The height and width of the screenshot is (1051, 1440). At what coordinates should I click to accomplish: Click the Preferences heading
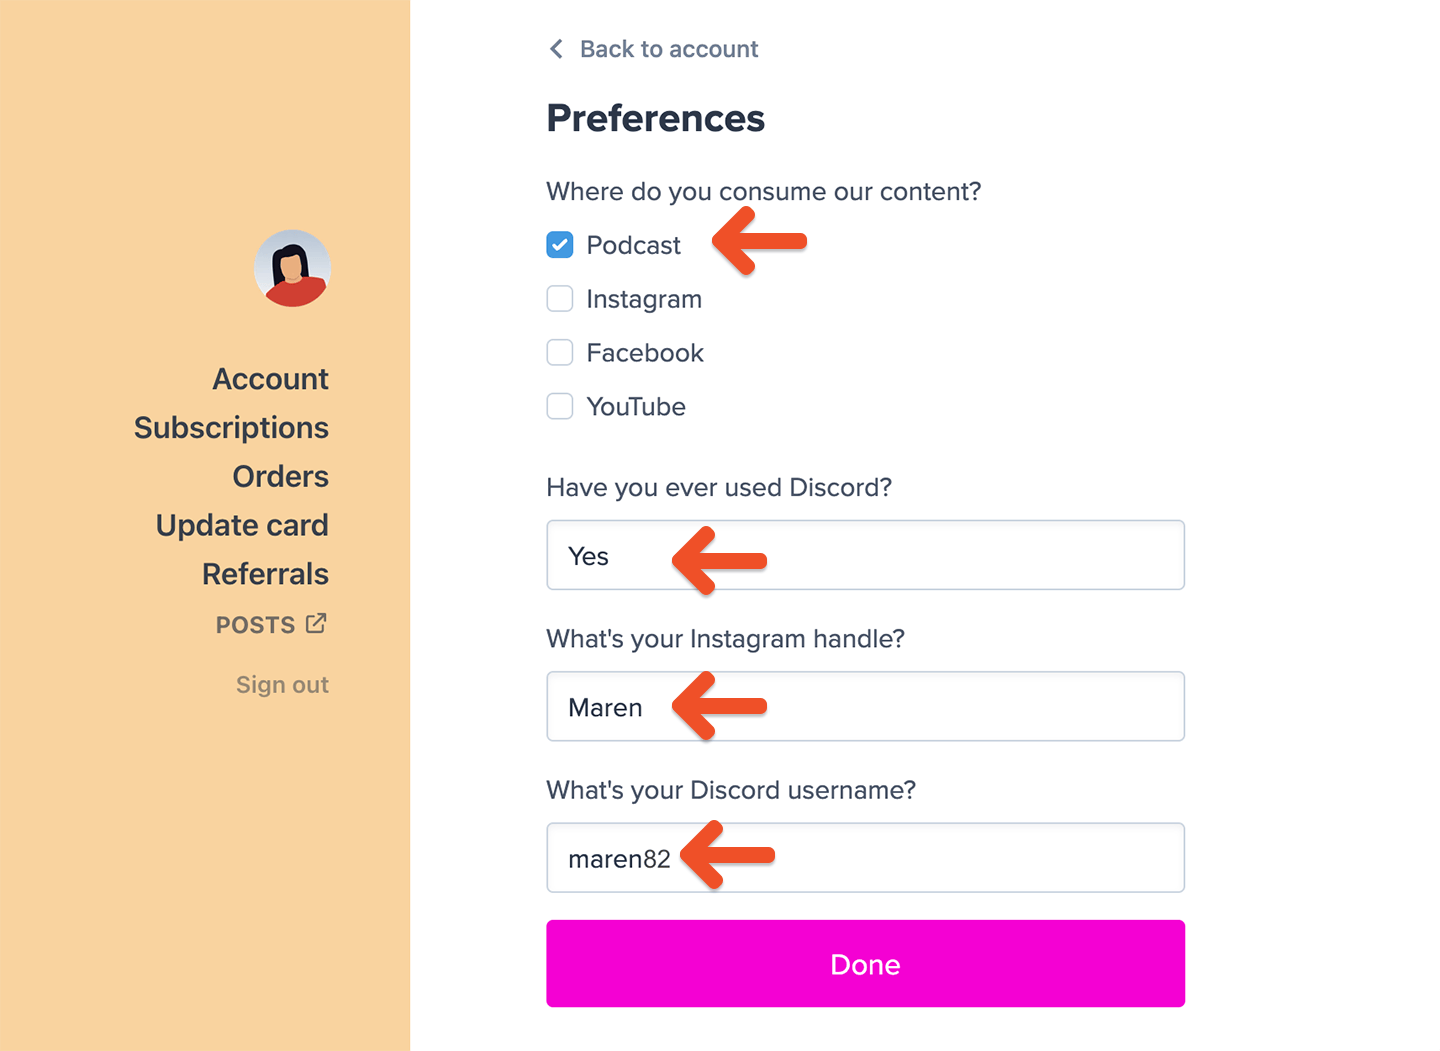[655, 117]
